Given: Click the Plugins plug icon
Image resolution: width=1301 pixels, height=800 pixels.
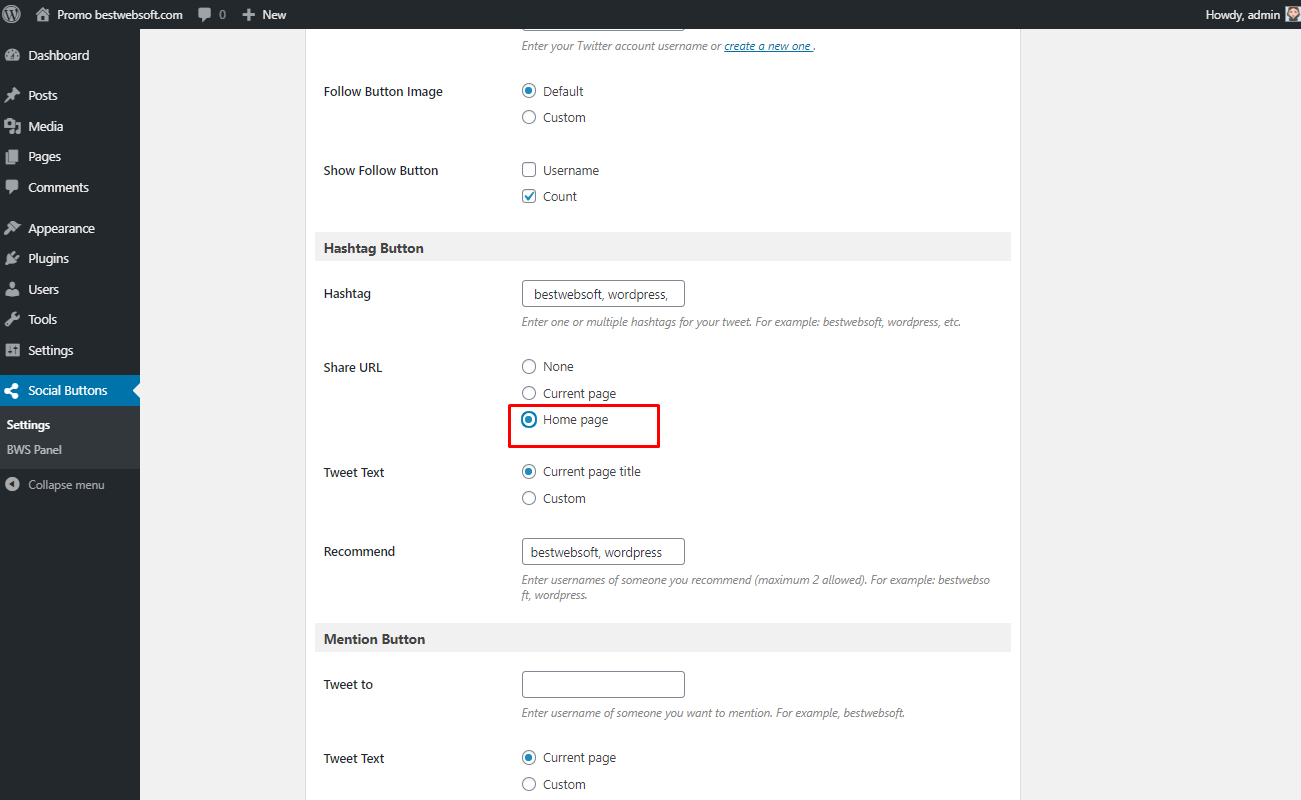Looking at the screenshot, I should pyautogui.click(x=13, y=258).
